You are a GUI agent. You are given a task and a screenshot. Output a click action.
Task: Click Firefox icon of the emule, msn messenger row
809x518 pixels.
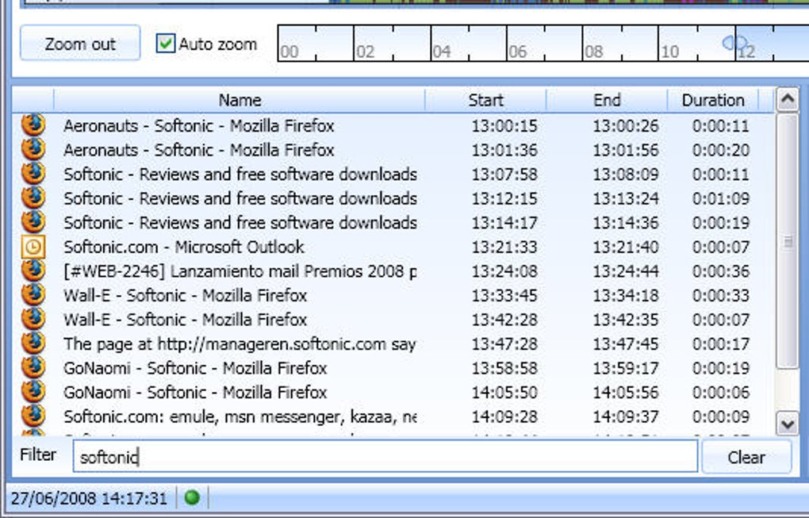(x=33, y=416)
